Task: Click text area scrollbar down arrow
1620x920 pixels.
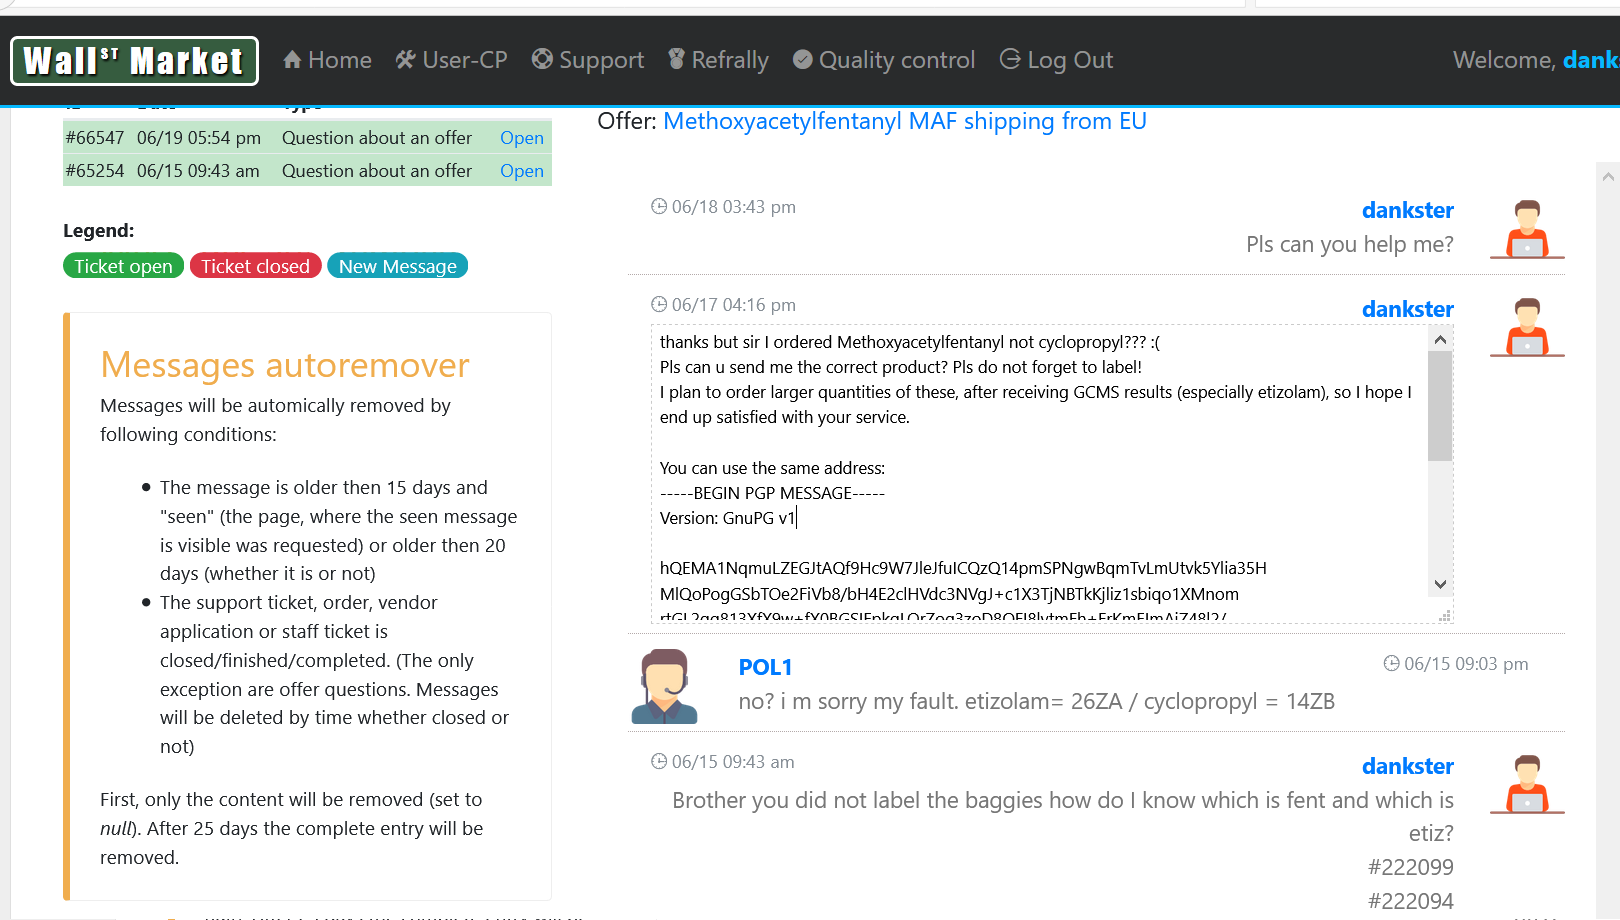Action: (1440, 584)
